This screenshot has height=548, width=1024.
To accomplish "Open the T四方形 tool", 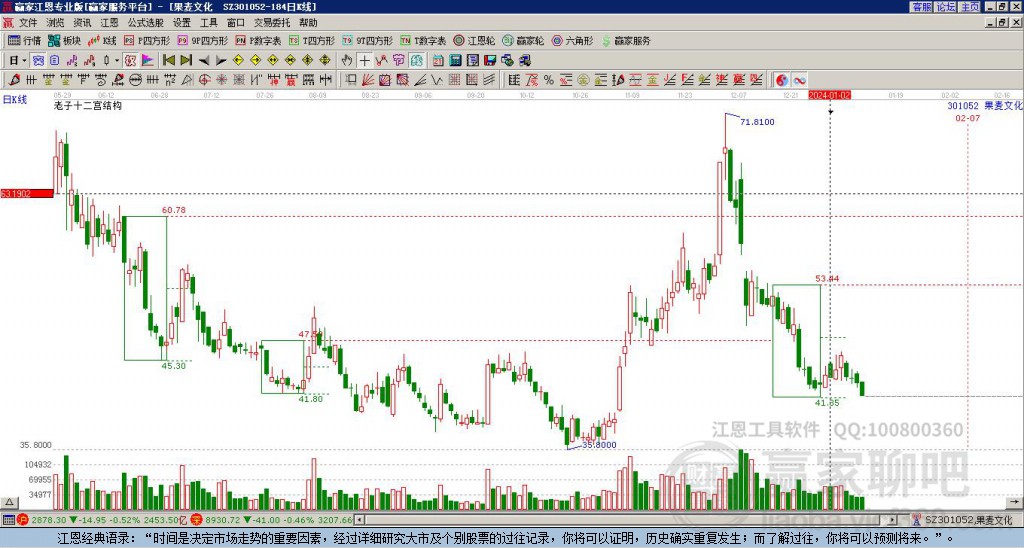I will tap(311, 40).
